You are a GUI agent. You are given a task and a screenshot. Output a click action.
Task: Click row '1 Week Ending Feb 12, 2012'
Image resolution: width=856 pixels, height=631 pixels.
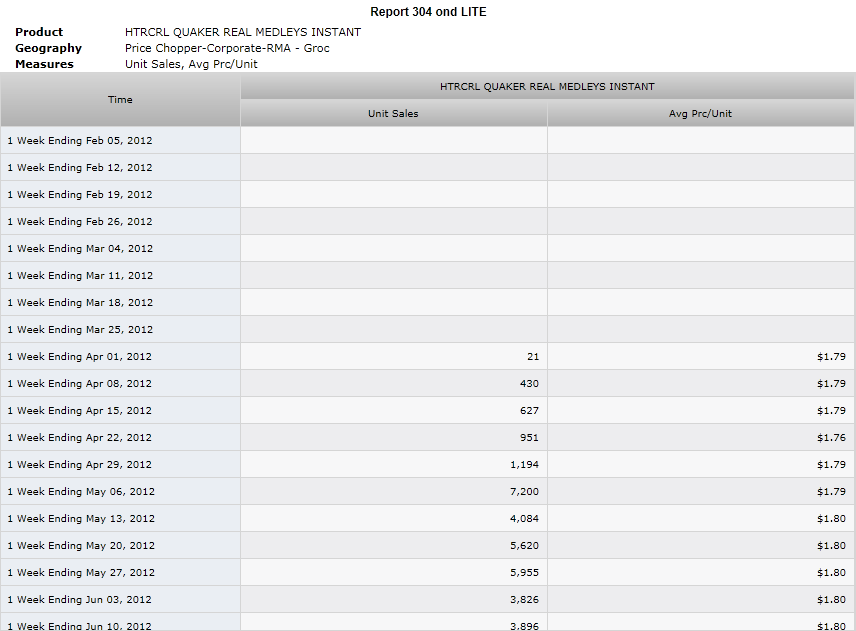point(427,168)
